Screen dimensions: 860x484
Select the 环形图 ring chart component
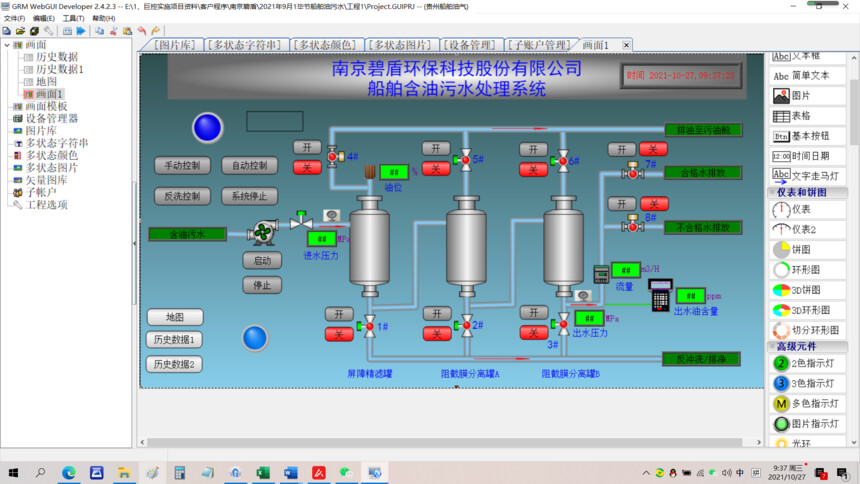point(807,269)
